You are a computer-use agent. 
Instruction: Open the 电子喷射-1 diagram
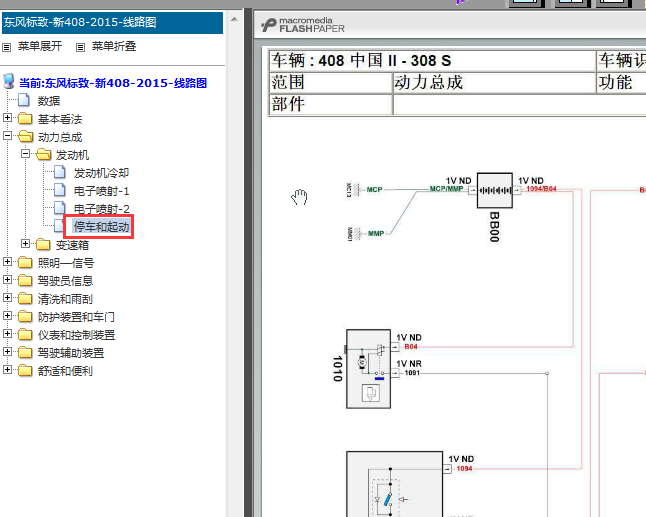(101, 191)
